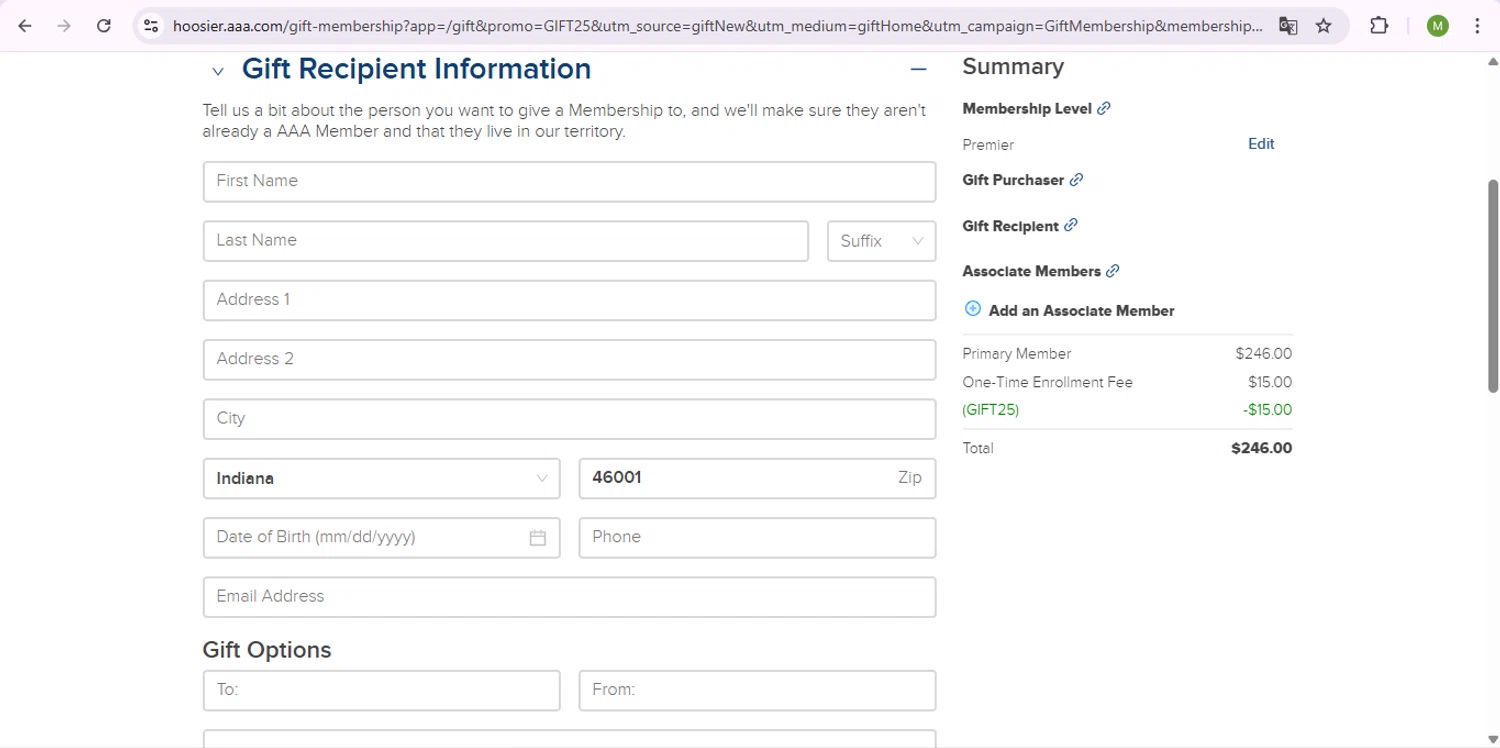
Task: Open the Indiana state dropdown
Action: coord(382,478)
